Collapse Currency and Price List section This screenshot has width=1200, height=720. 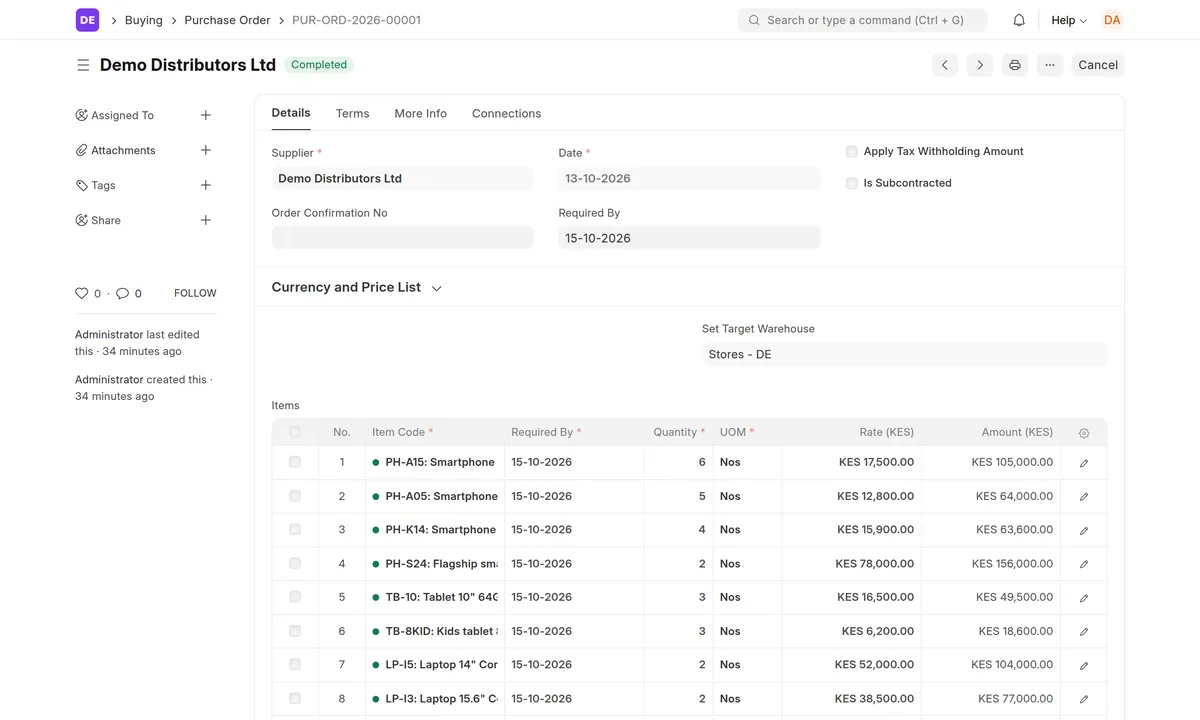[357, 287]
